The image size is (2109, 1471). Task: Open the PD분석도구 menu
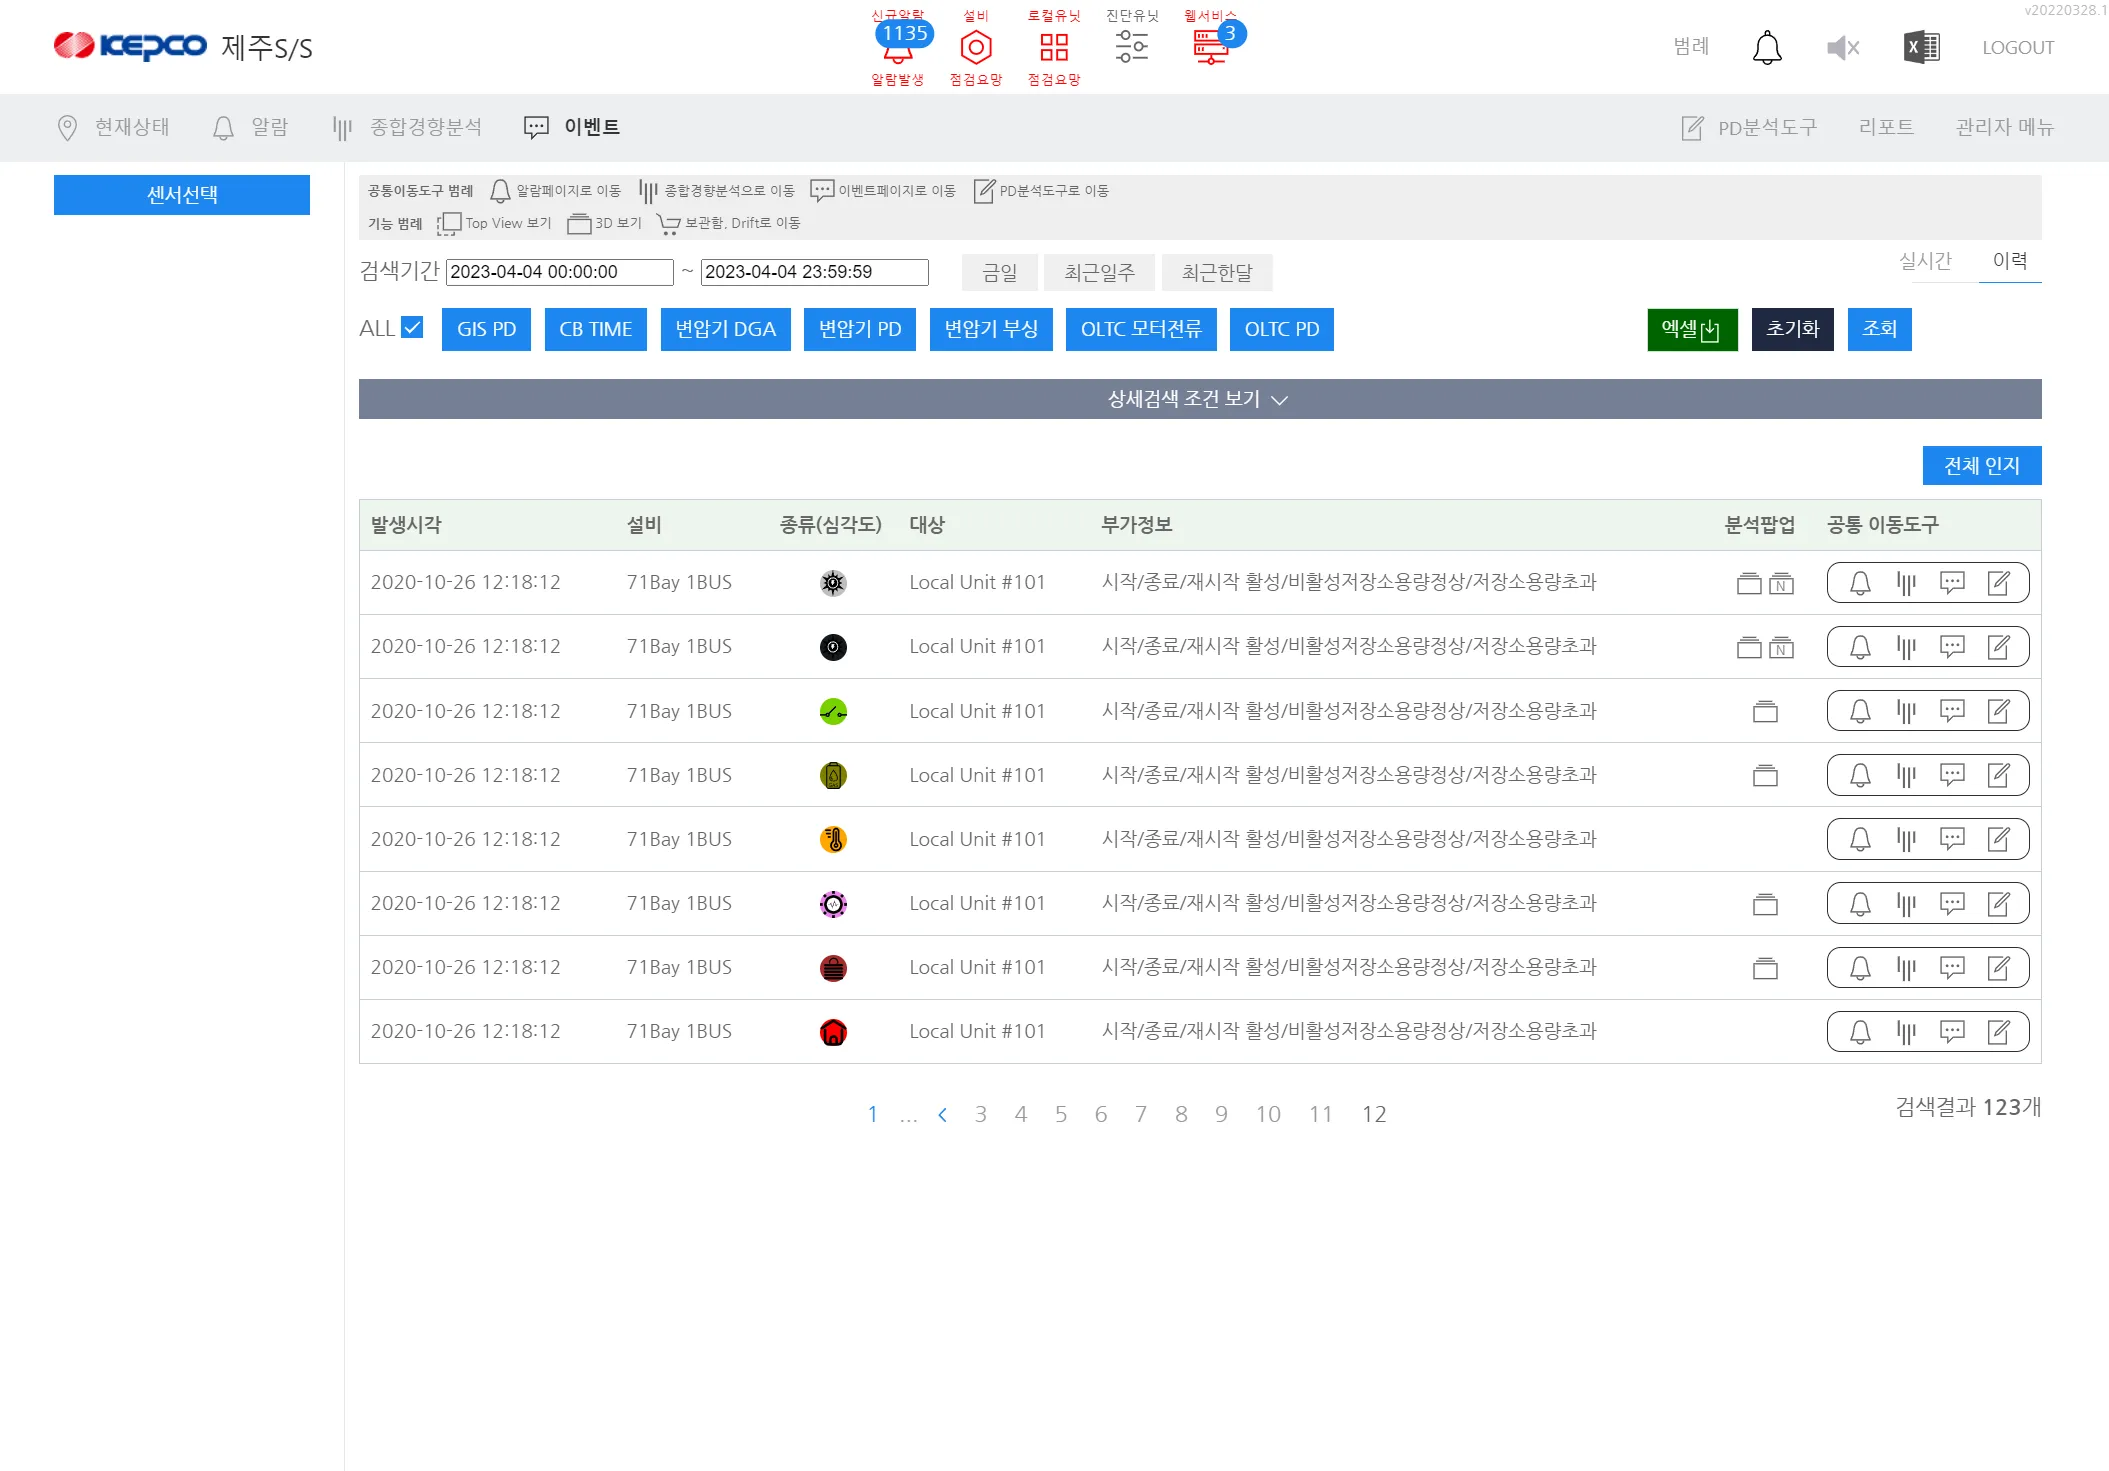point(1749,127)
